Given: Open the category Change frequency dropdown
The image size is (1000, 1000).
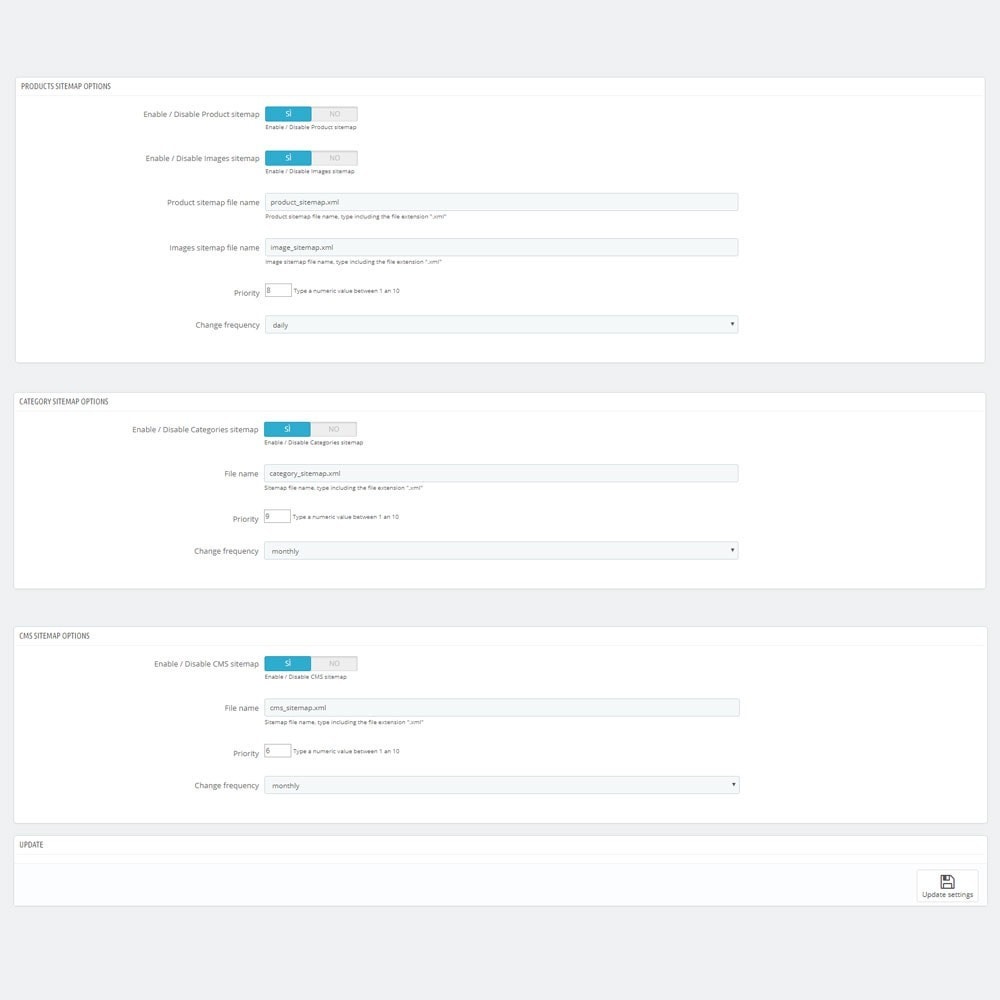Looking at the screenshot, I should tap(501, 550).
